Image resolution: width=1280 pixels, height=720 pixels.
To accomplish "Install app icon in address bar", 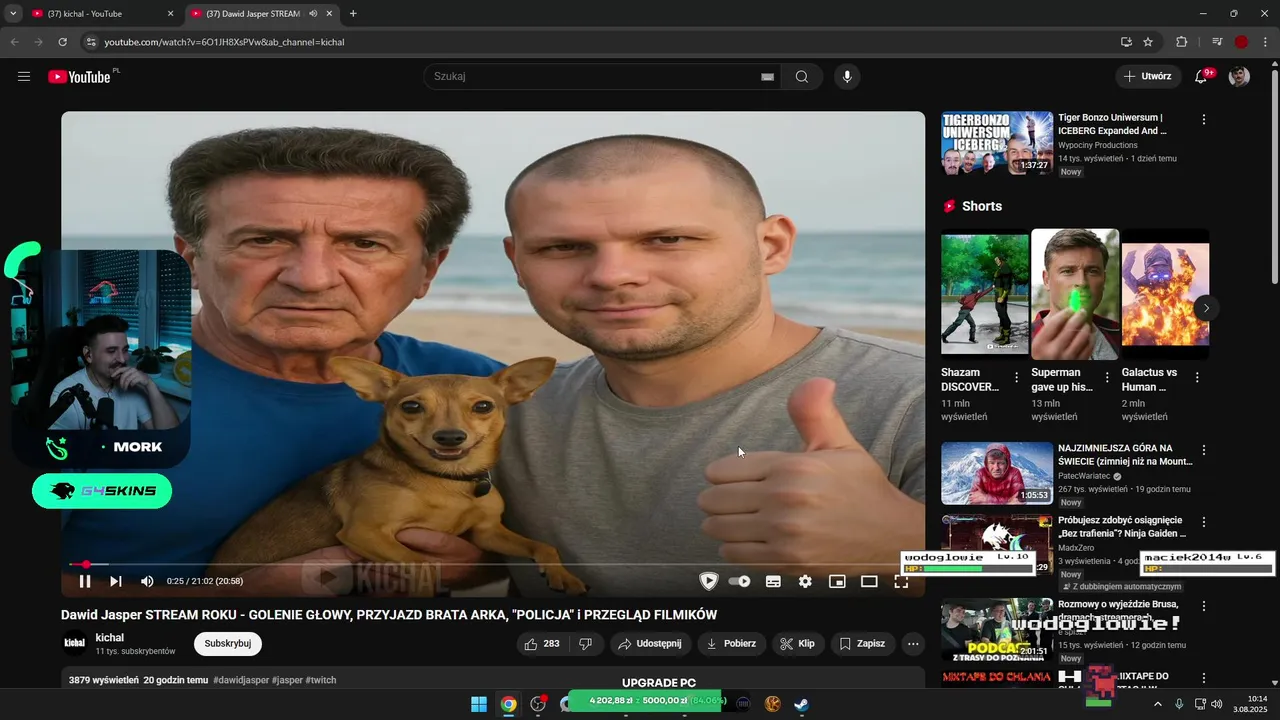I will [x=1126, y=42].
